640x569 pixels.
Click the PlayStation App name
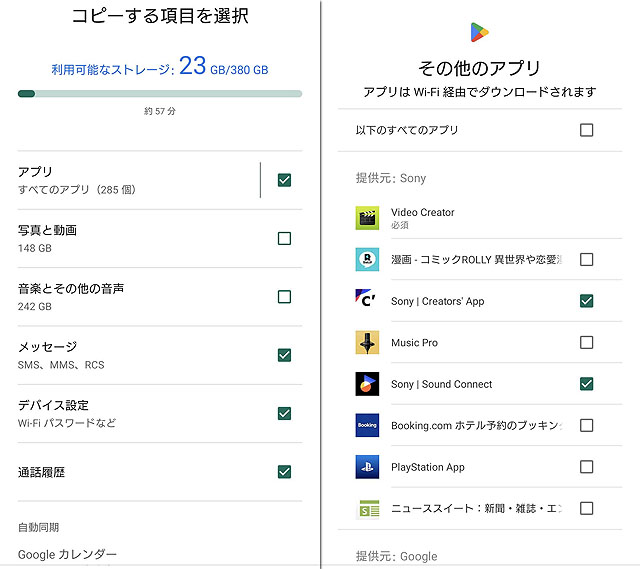point(428,467)
